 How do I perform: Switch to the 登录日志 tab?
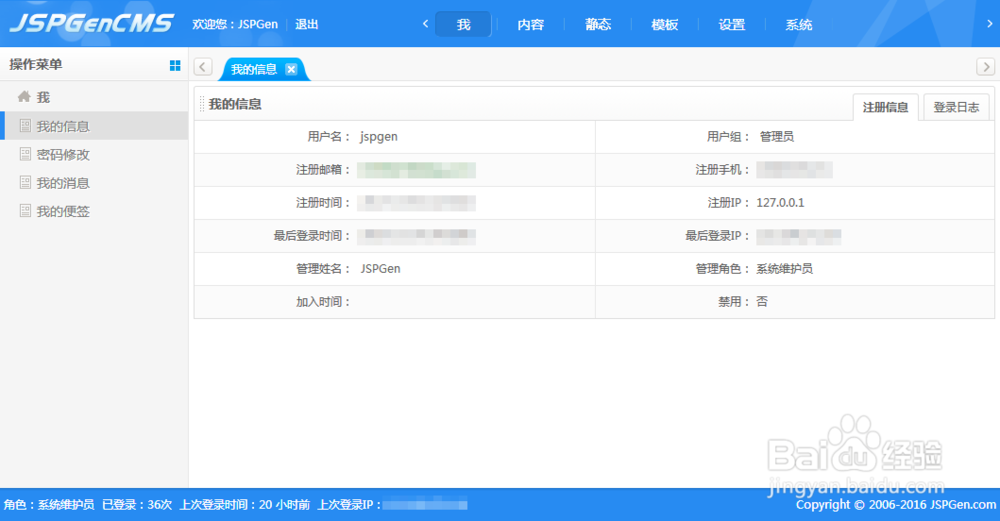coord(956,107)
